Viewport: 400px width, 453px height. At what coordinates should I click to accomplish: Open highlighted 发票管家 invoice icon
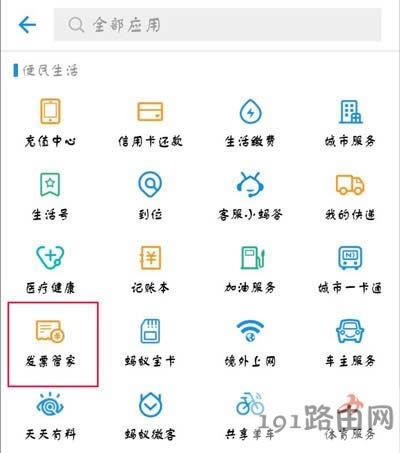50,331
